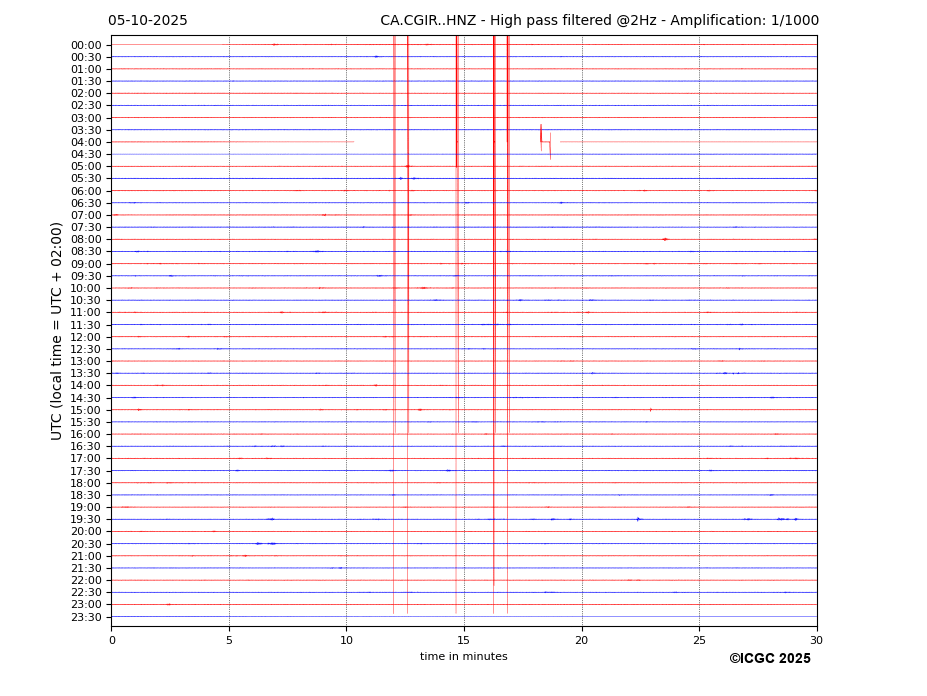Screen dimensions: 927x696
Task: Click the 25 minute x-axis tick
Action: pos(699,640)
